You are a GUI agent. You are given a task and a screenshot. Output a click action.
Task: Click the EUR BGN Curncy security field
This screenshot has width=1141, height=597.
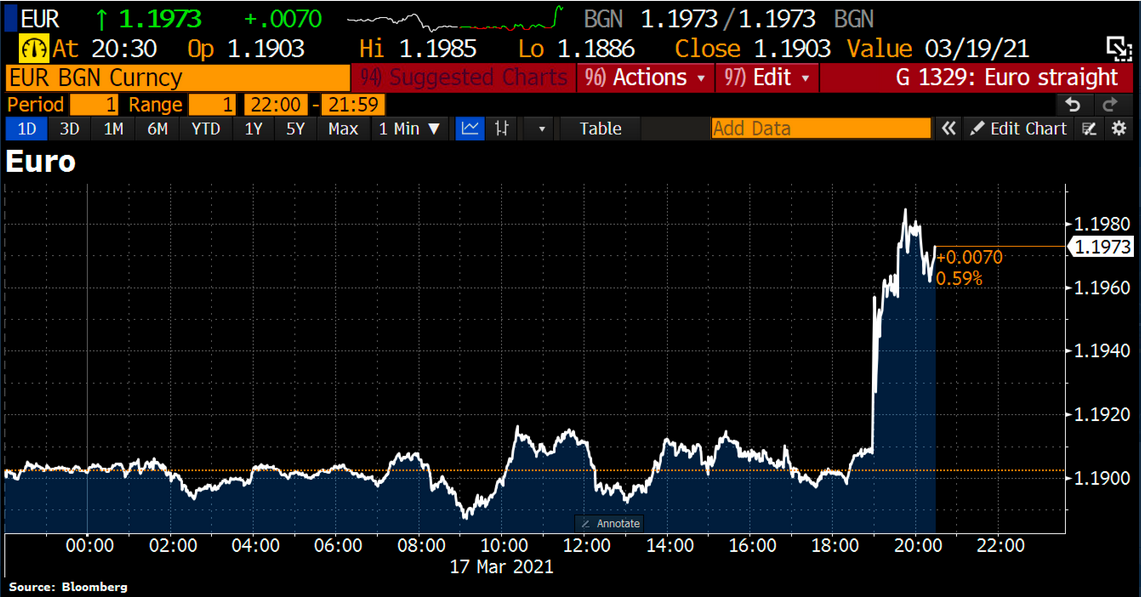point(178,77)
